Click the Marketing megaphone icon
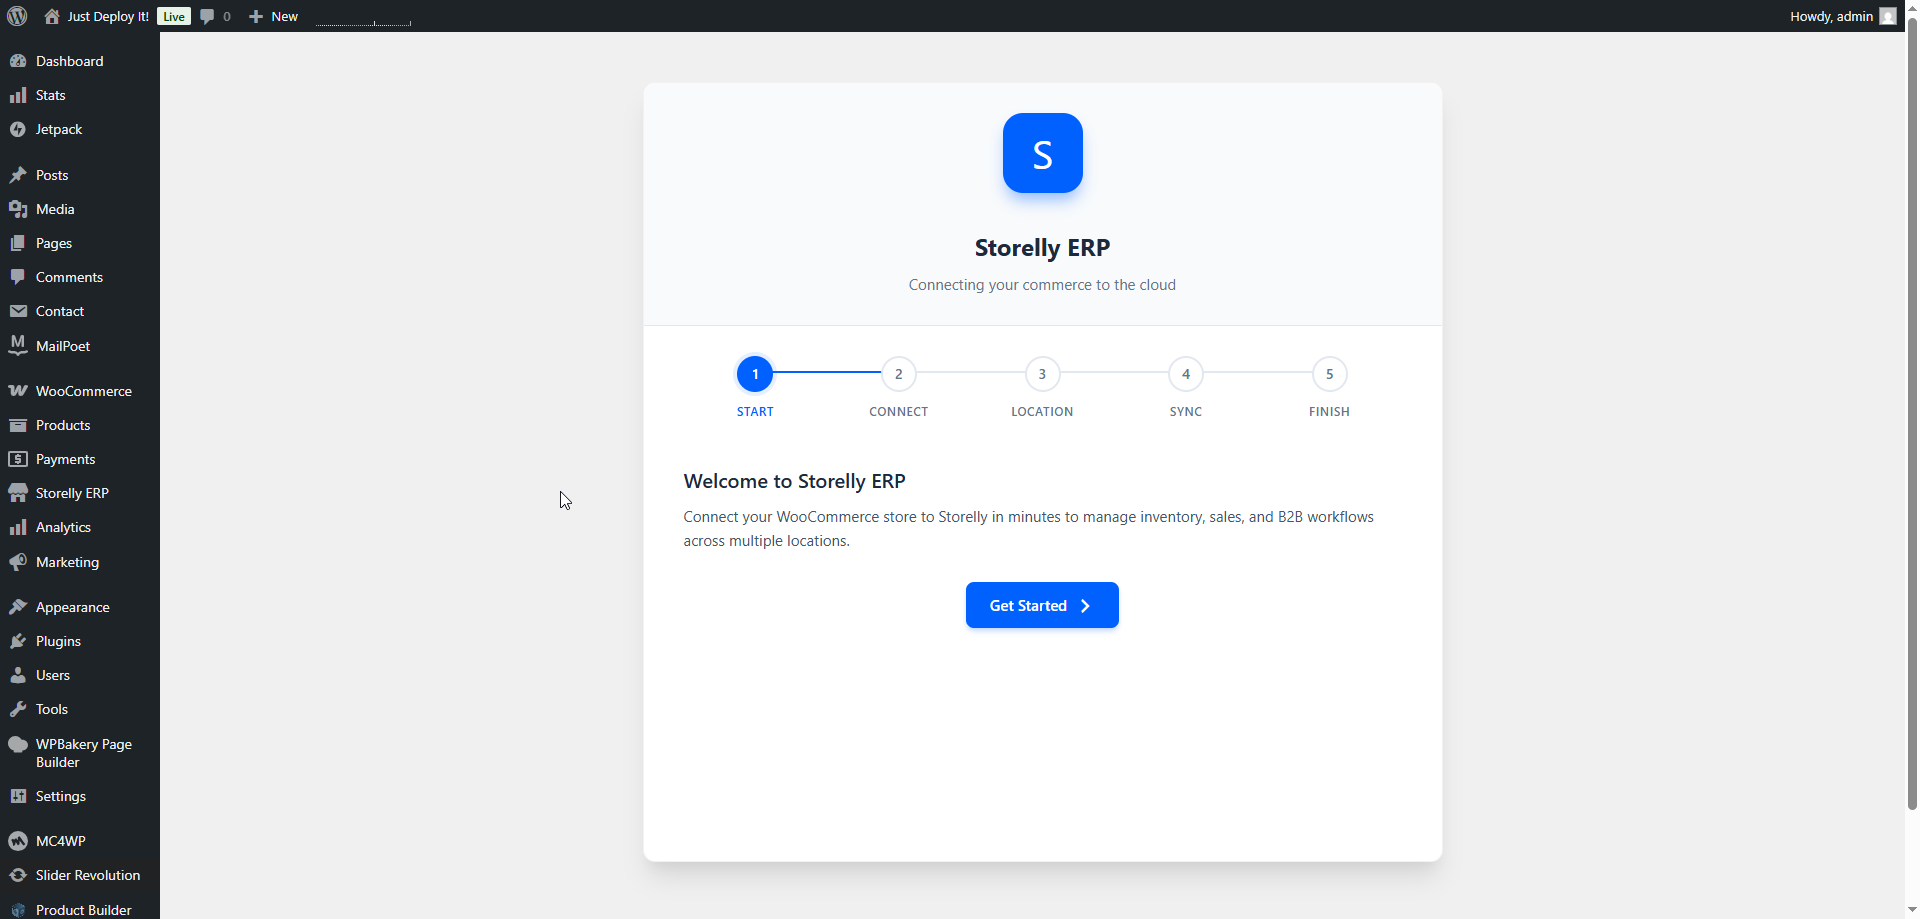This screenshot has height=919, width=1920. (18, 562)
